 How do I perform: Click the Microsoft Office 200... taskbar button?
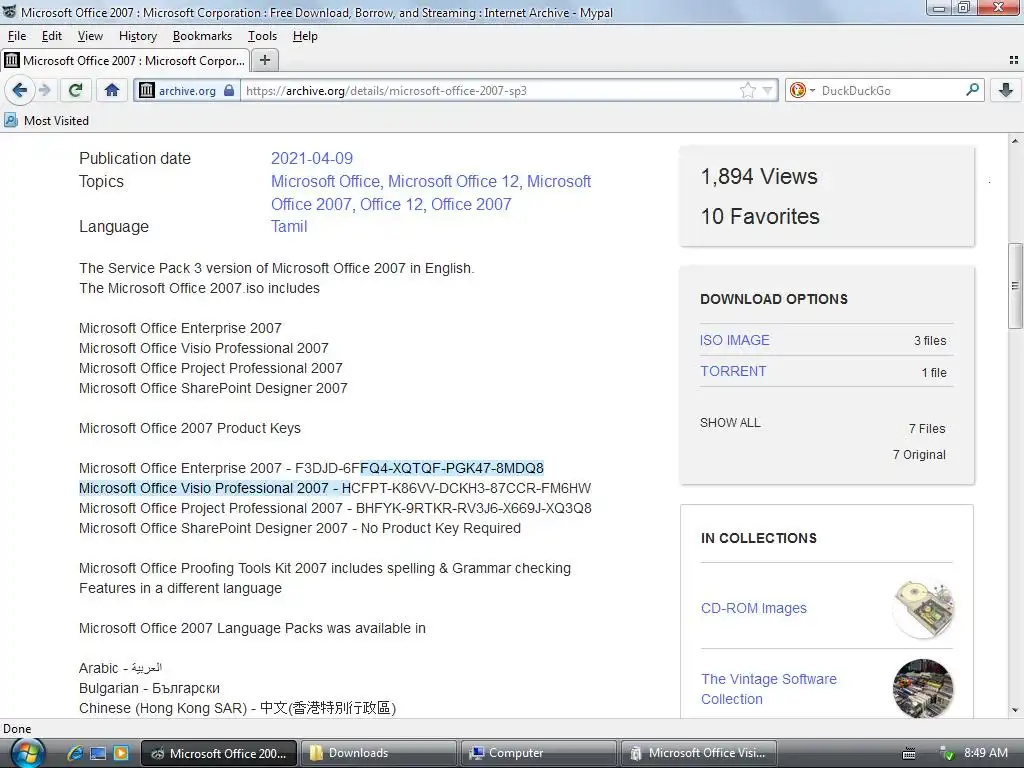point(219,753)
